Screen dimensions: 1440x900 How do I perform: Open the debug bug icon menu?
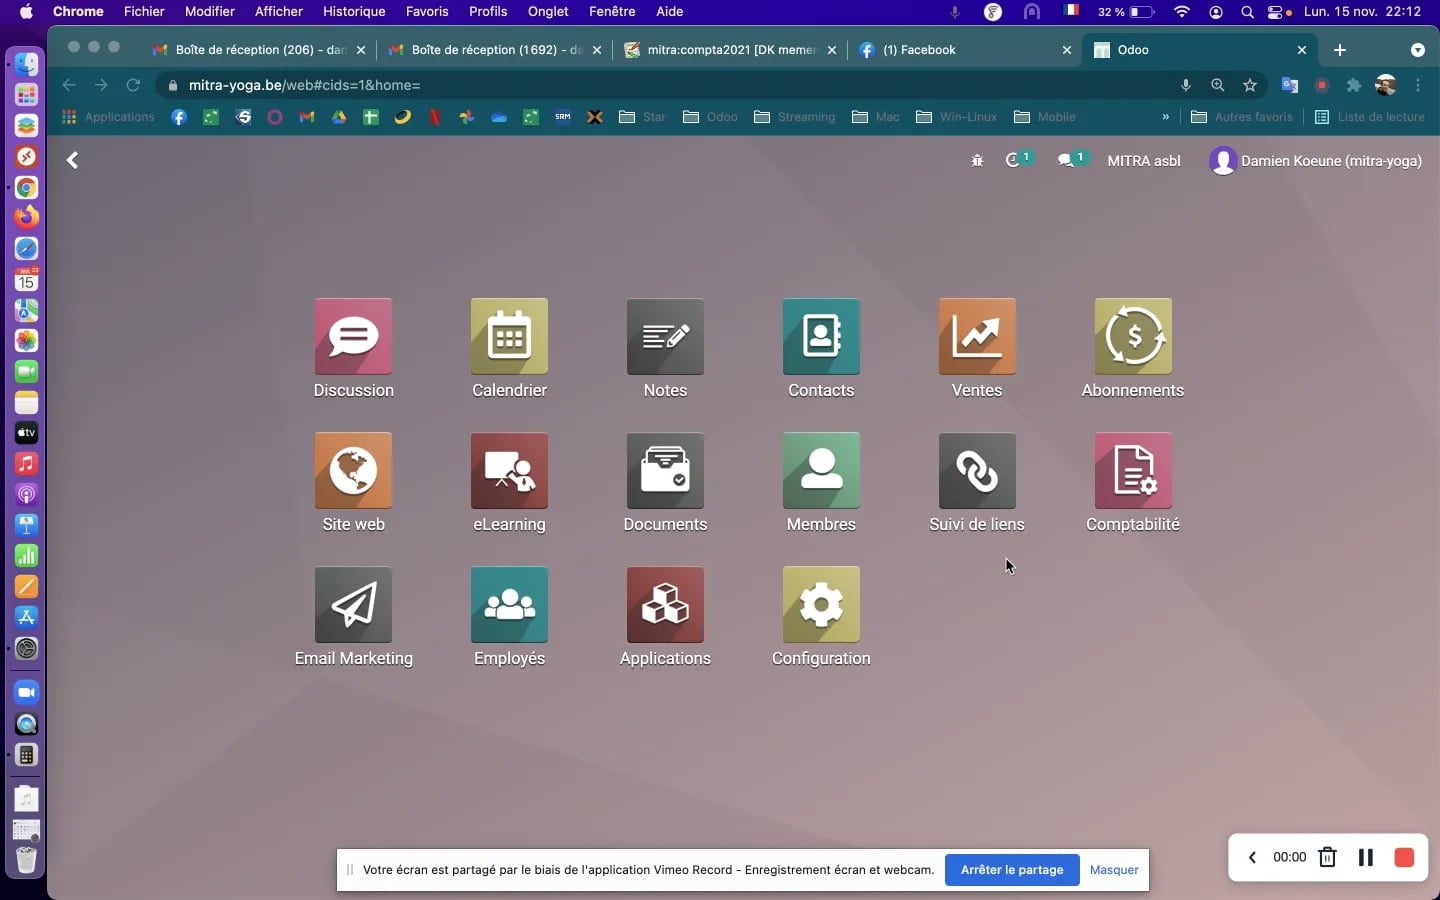[977, 160]
